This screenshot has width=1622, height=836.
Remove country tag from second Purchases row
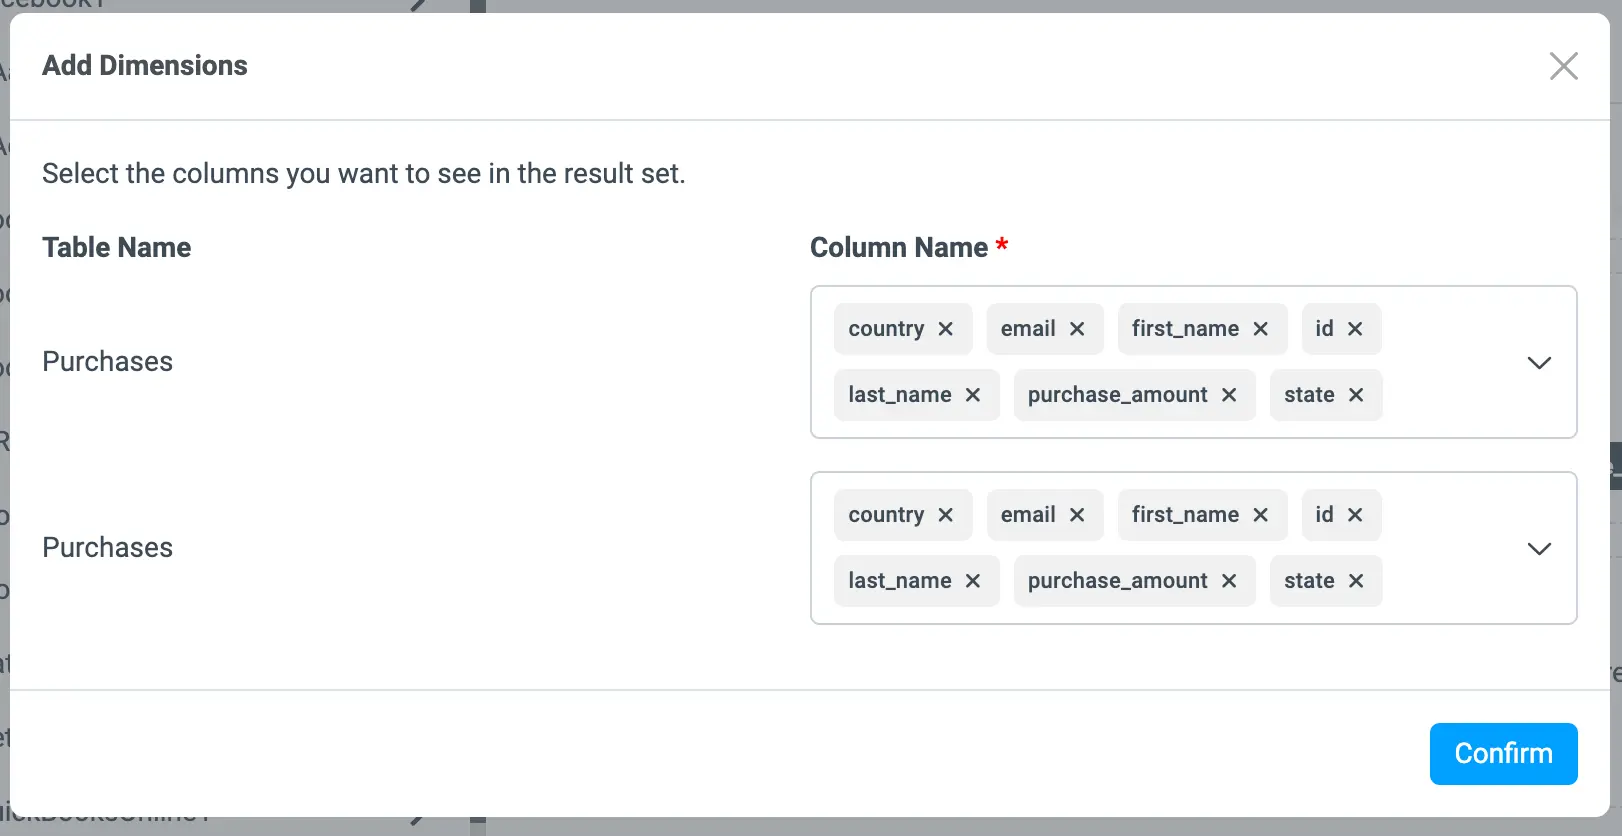point(945,515)
